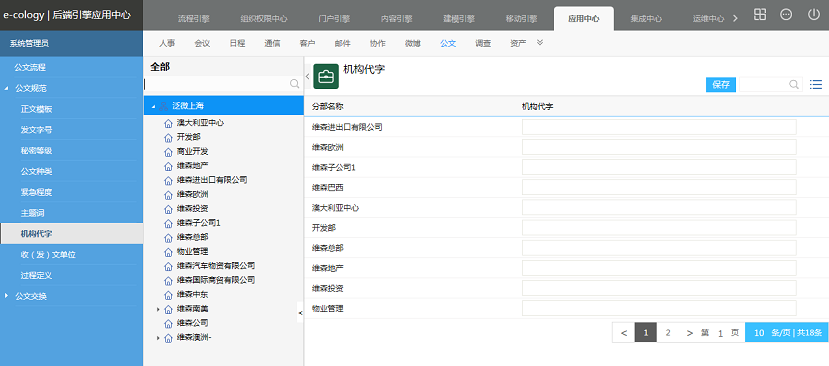The height and width of the screenshot is (366, 829).
Task: Click the green briefcase 机构代字 icon
Action: pos(326,76)
